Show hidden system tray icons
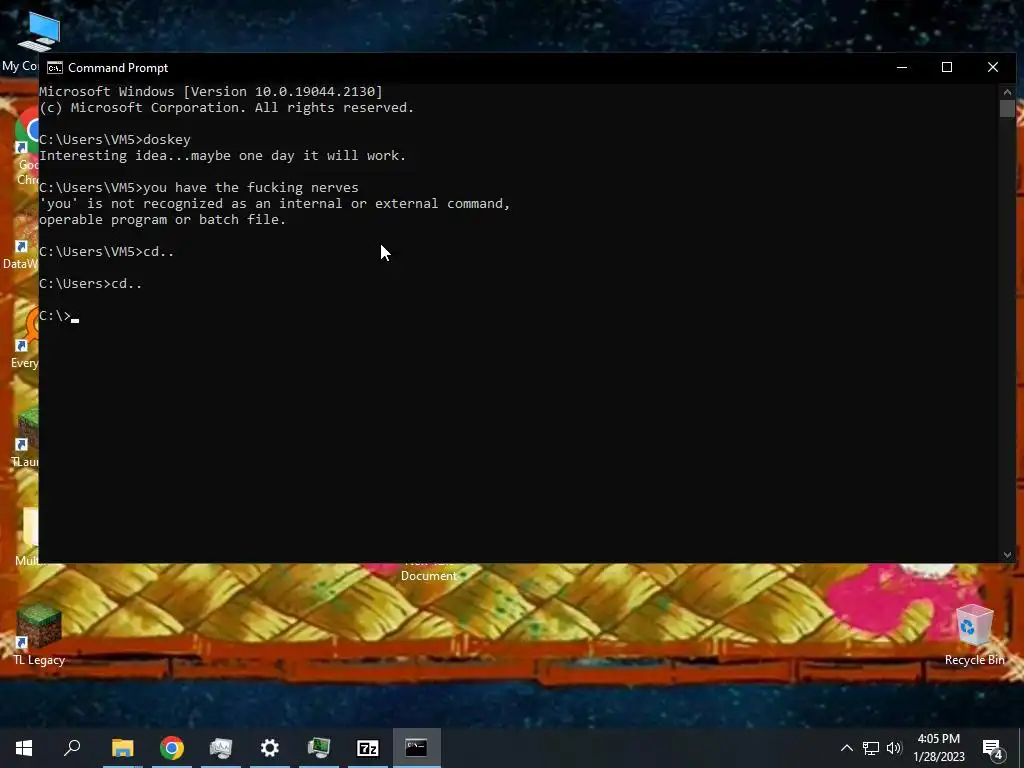 pos(846,748)
